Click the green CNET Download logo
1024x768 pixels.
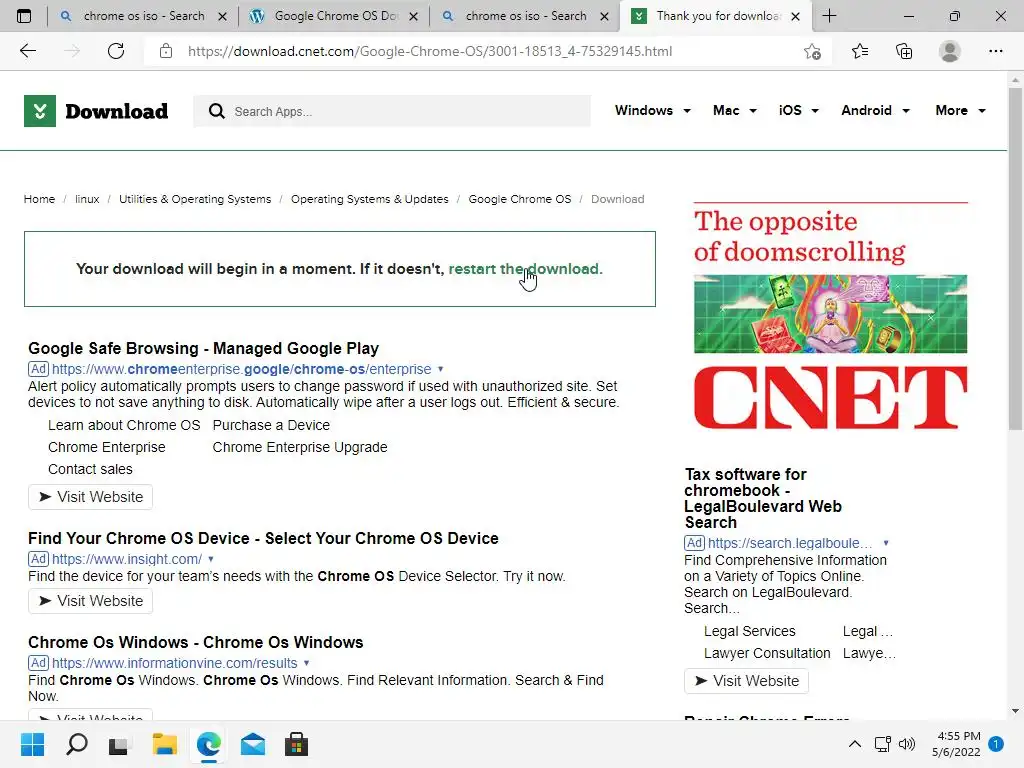[96, 111]
